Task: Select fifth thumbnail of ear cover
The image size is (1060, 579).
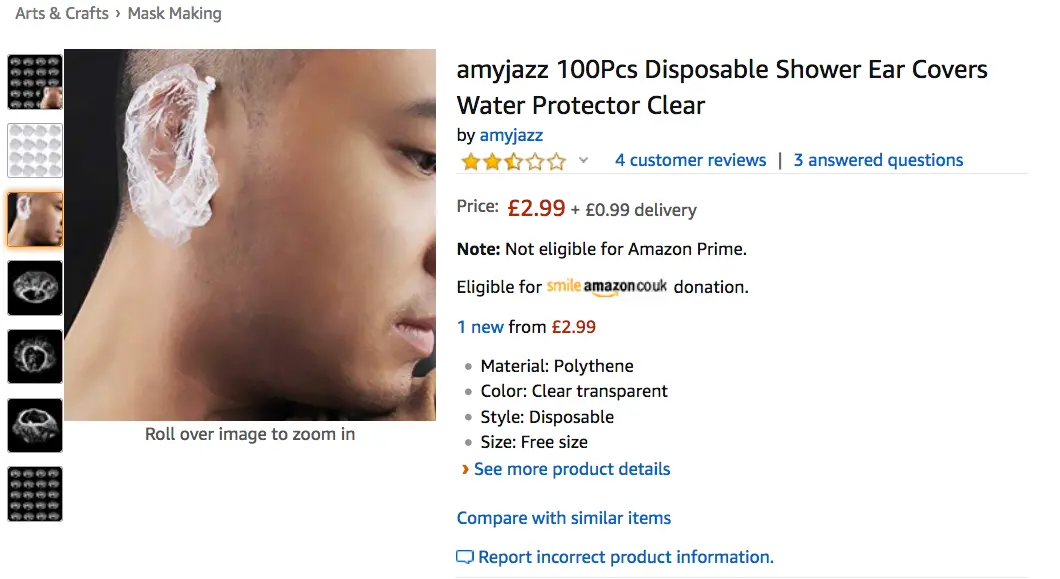Action: [35, 356]
